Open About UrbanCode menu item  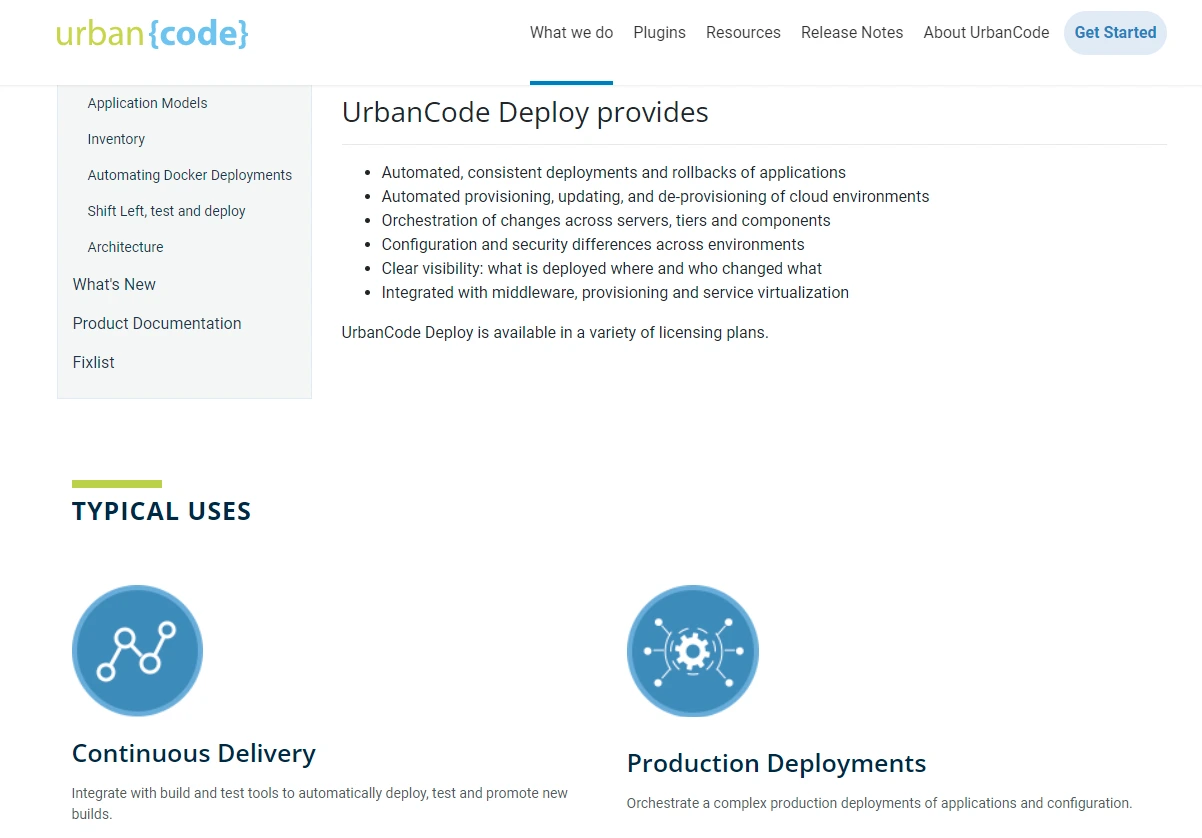[986, 33]
